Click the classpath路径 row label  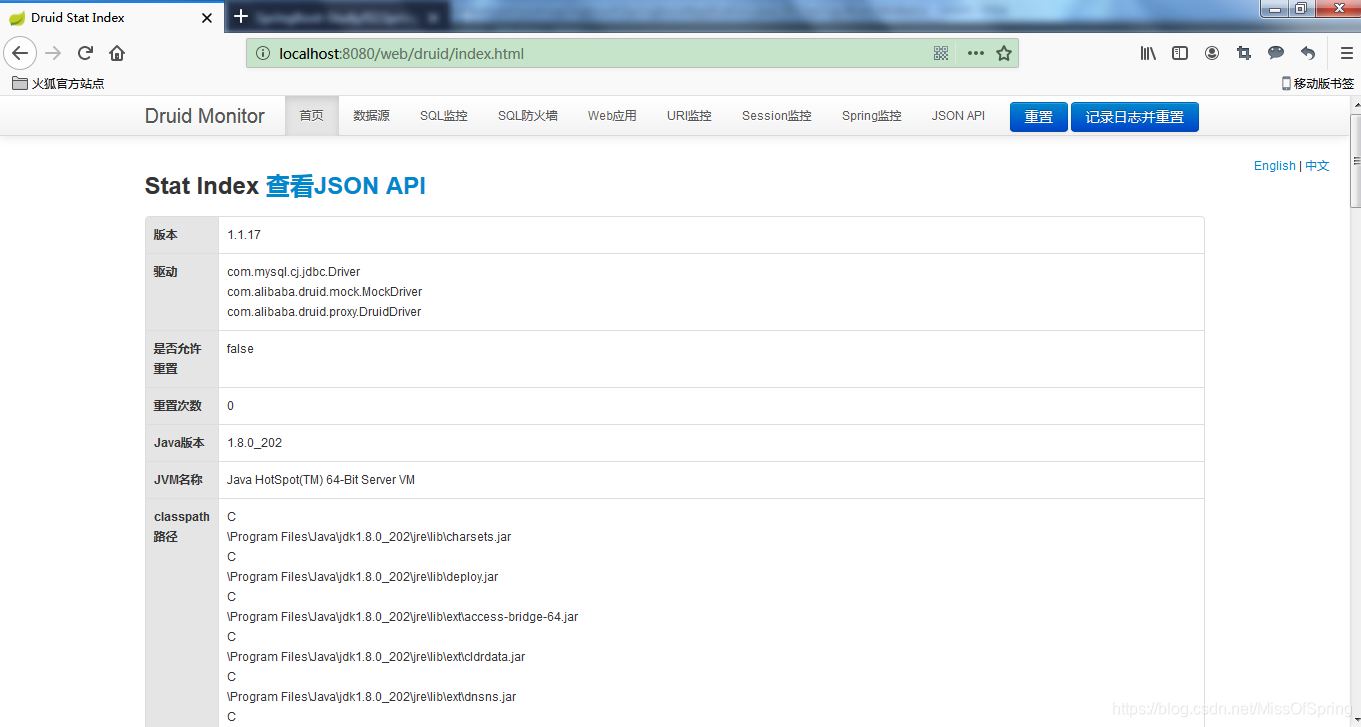tap(181, 527)
